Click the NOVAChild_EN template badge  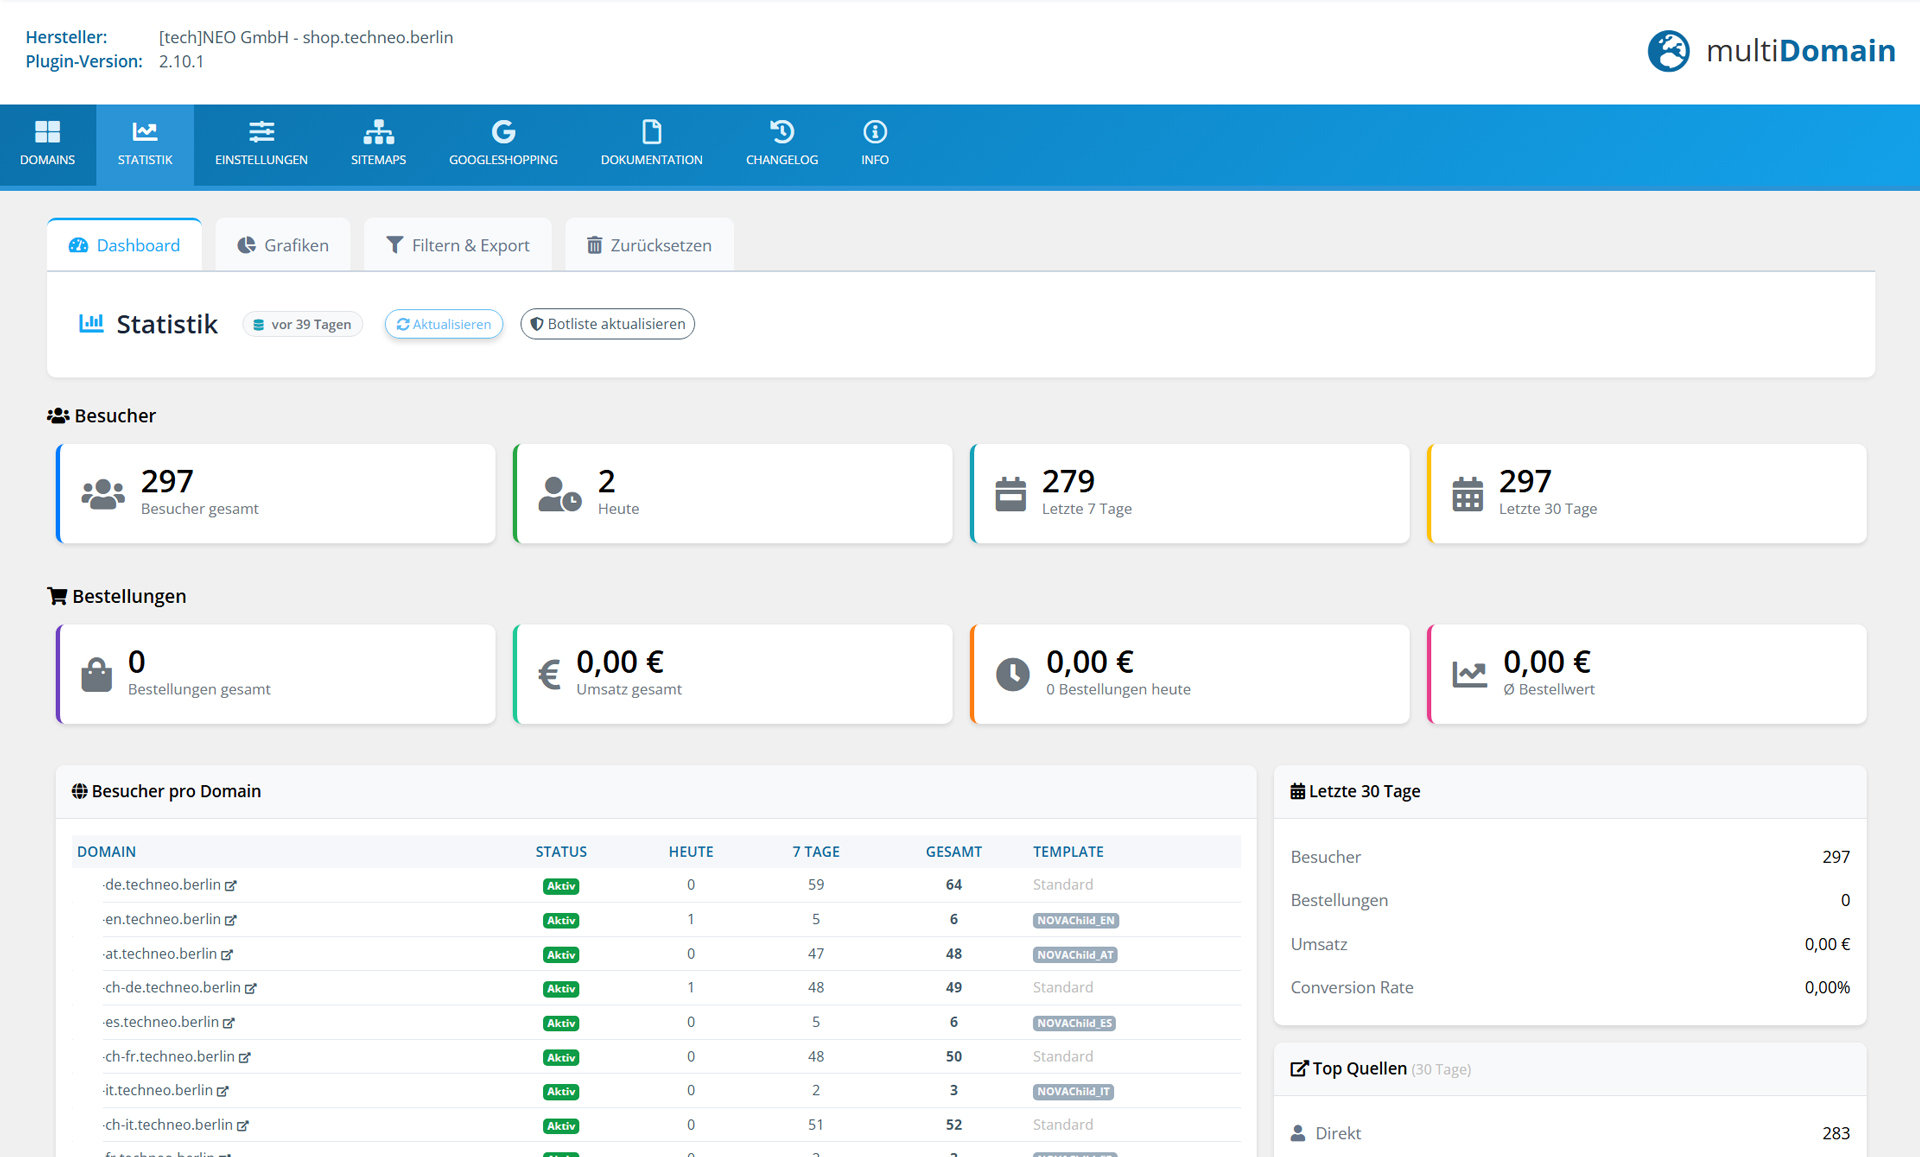click(1075, 920)
